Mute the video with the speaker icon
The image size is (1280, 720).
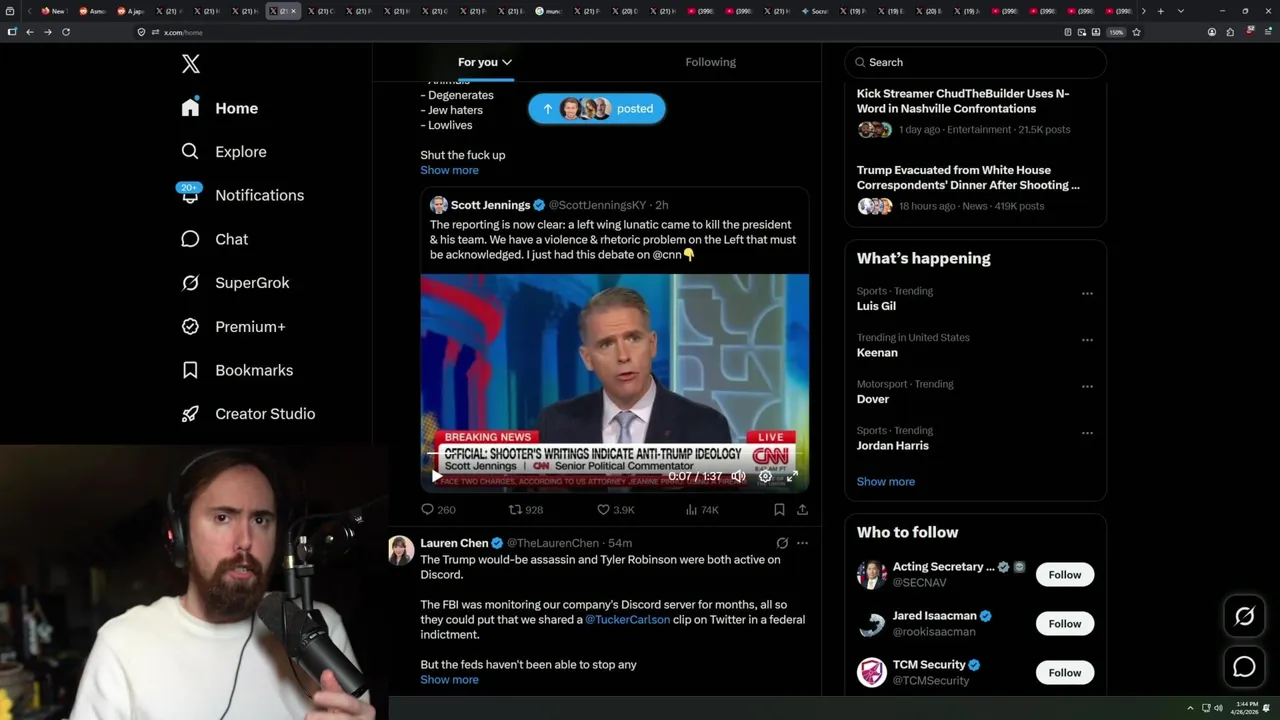pos(738,477)
